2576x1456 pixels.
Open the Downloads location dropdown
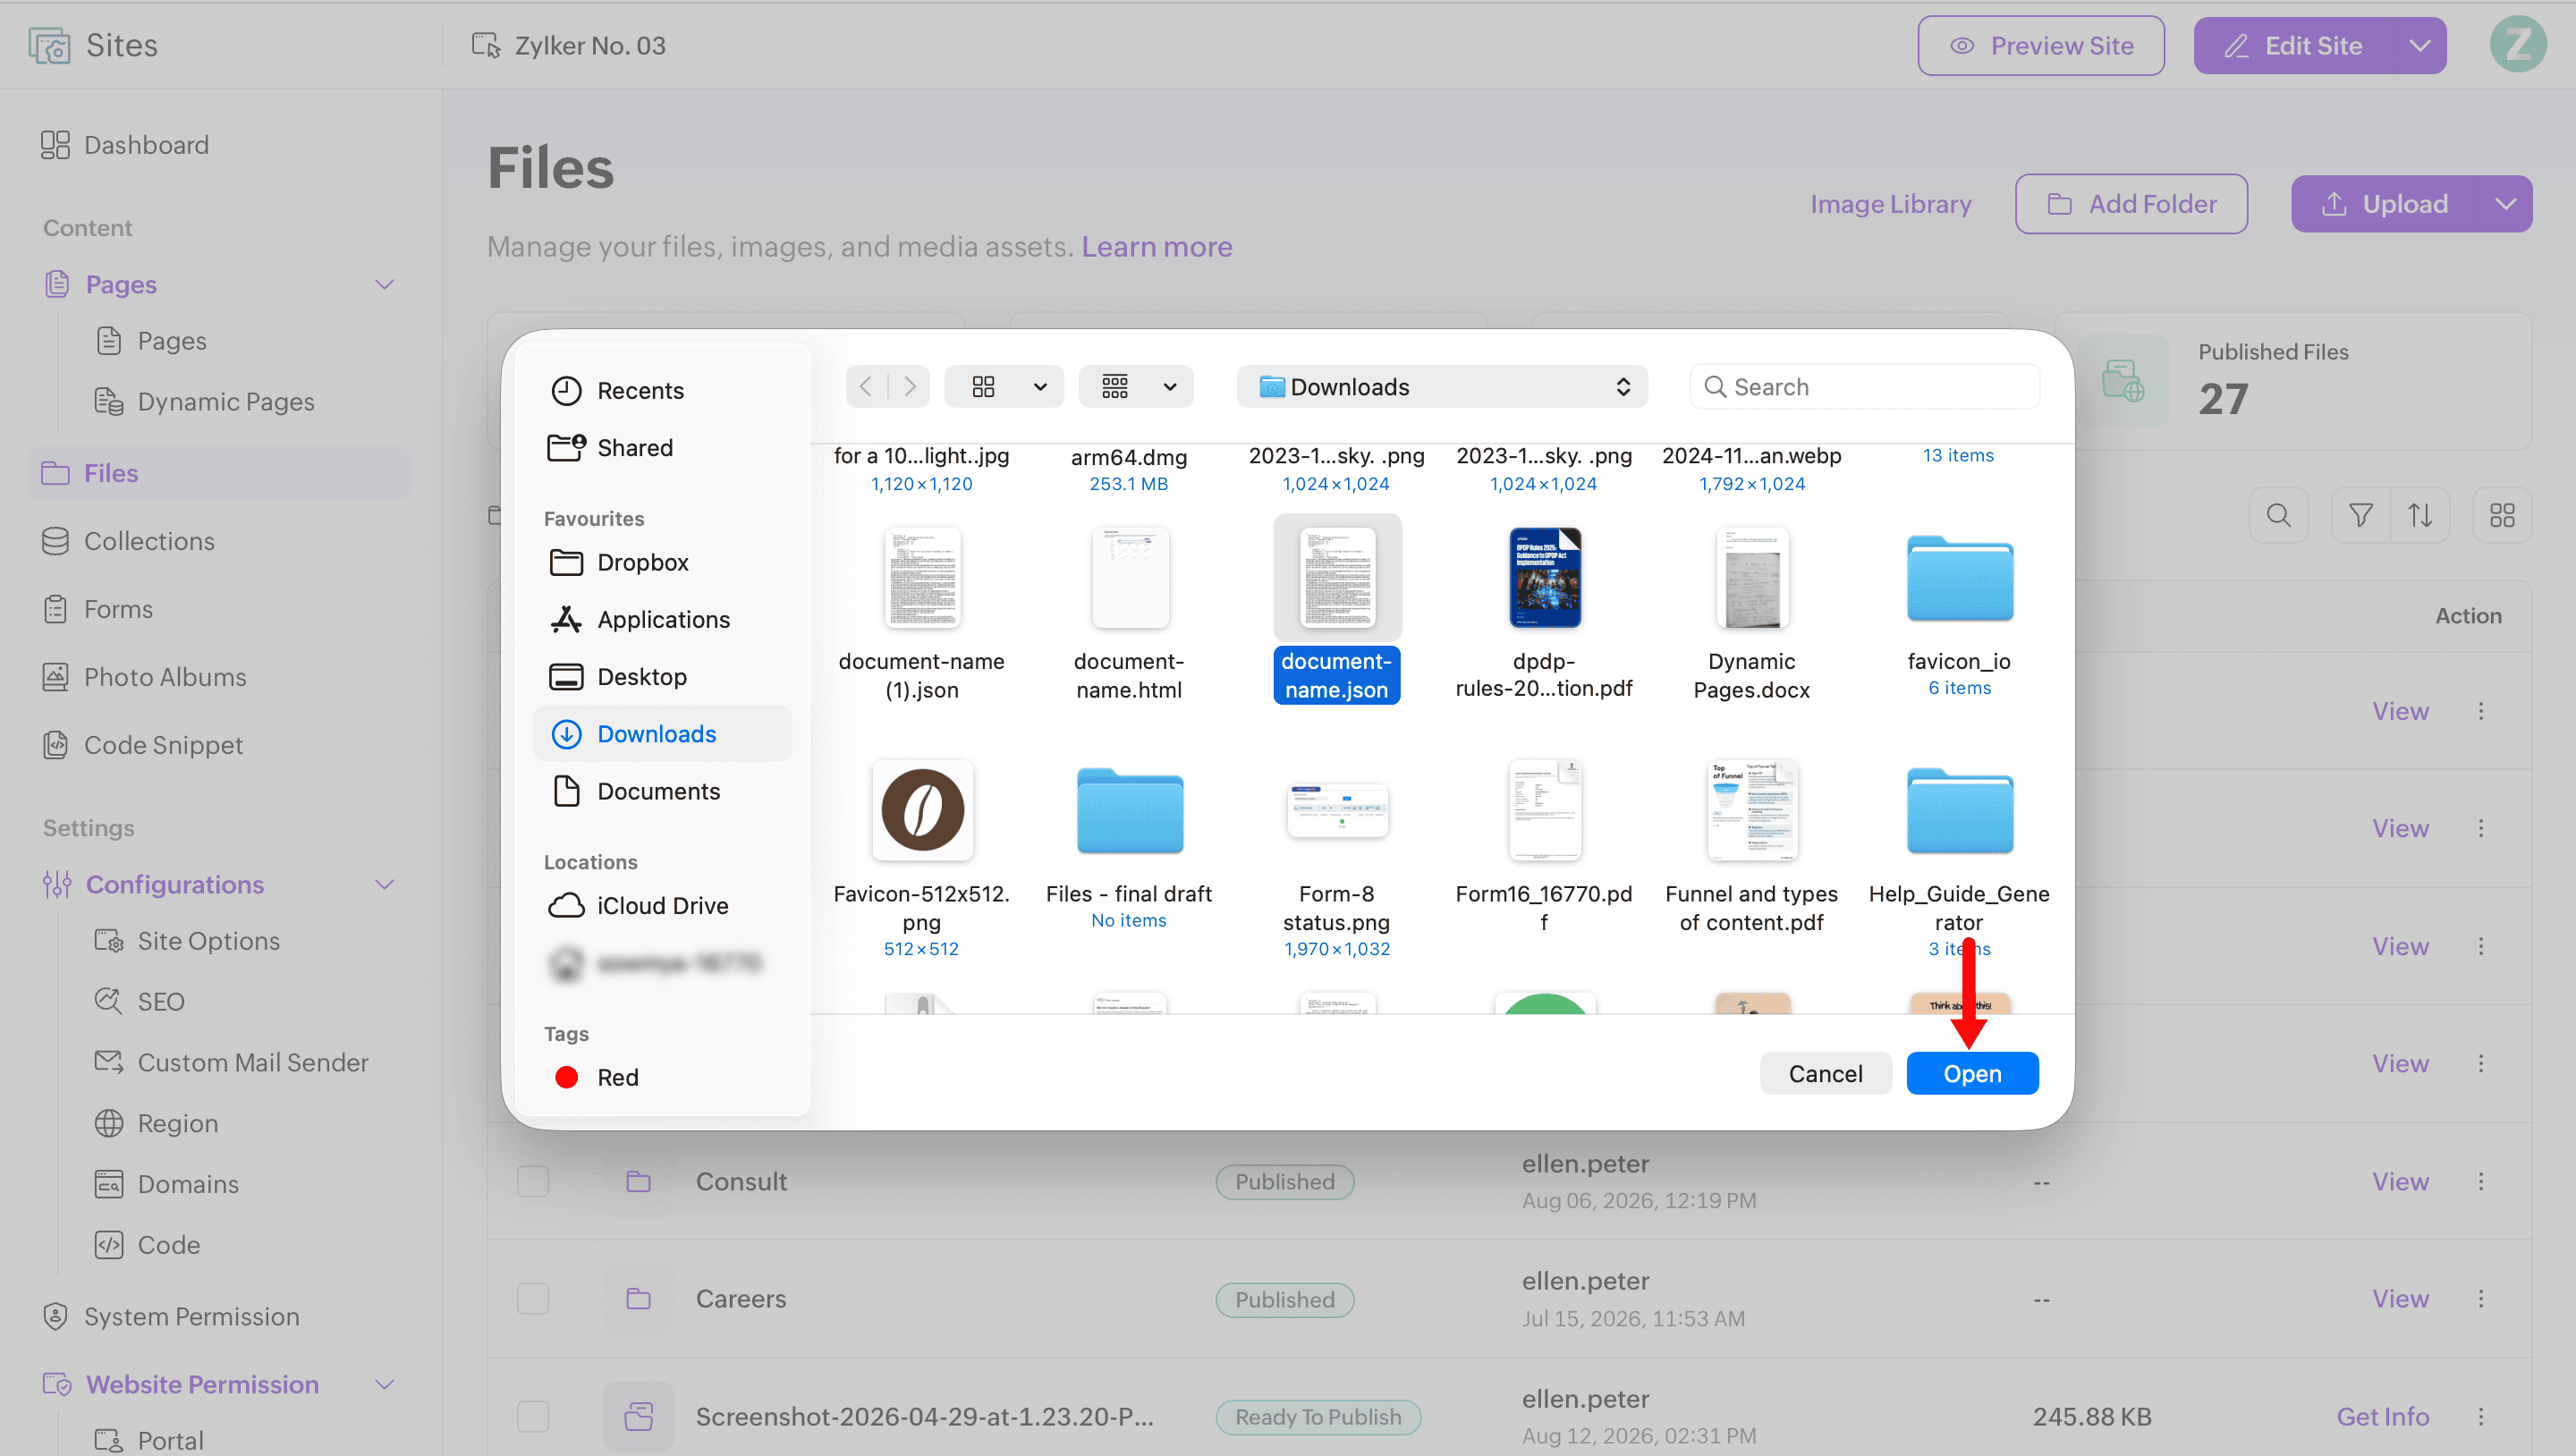click(x=1441, y=386)
